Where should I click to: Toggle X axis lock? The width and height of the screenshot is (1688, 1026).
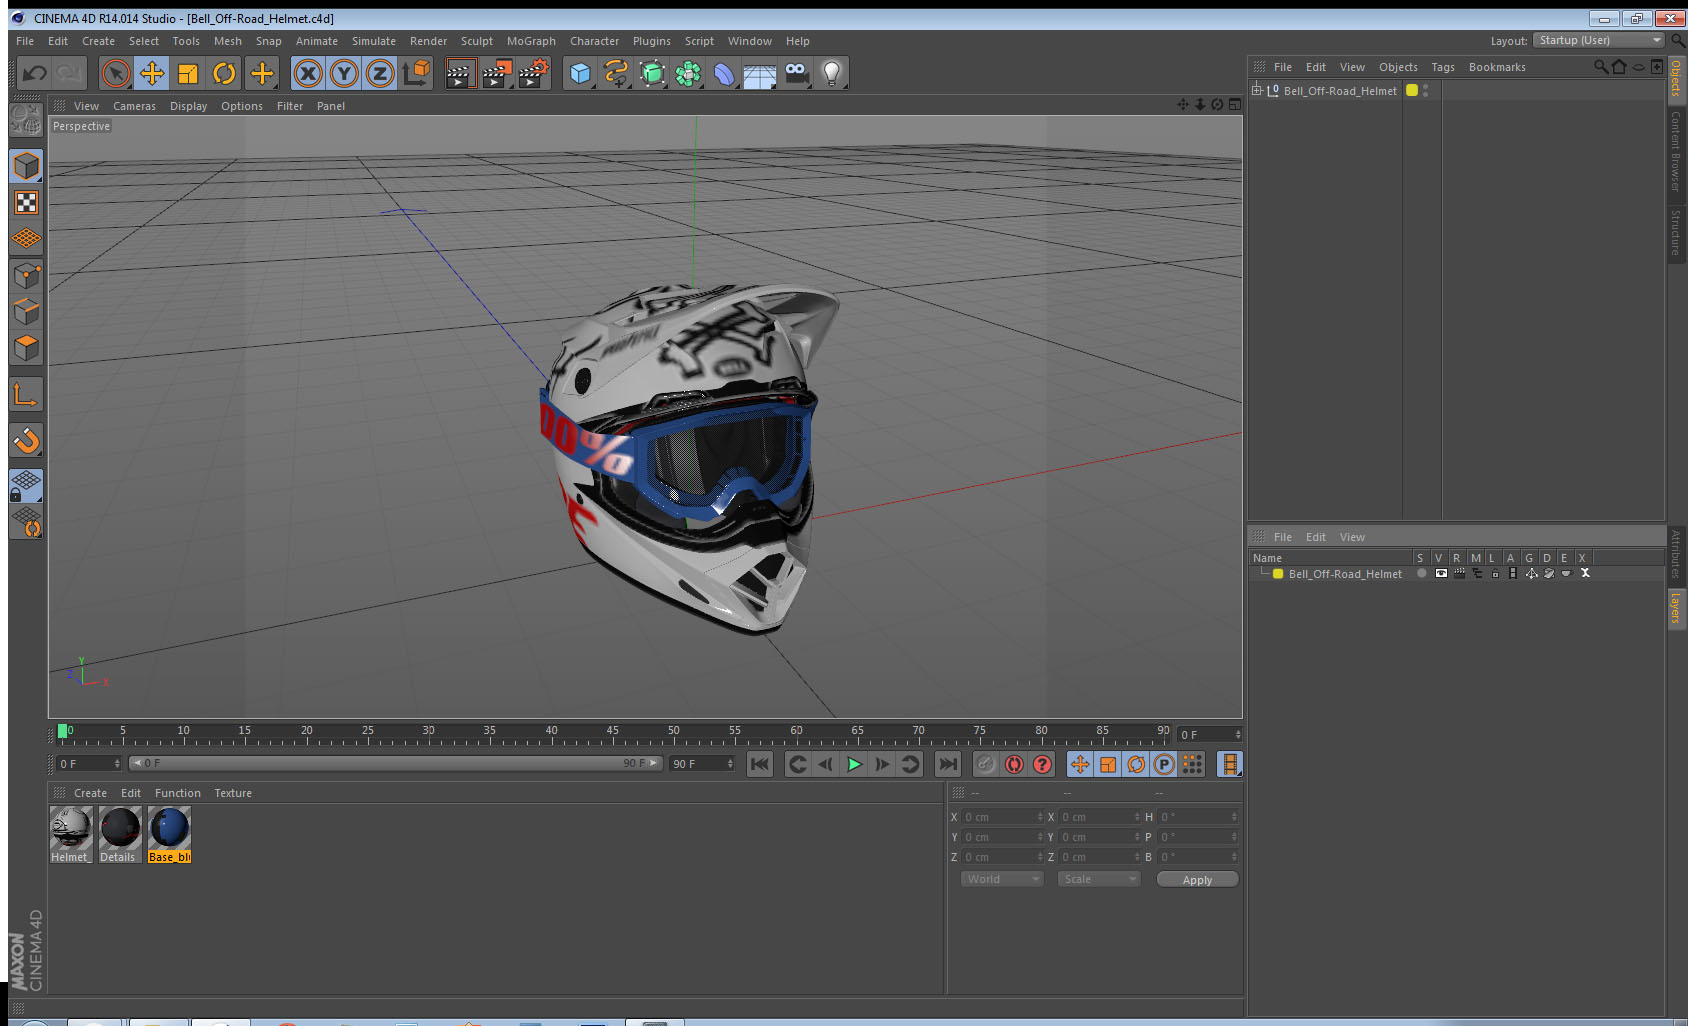tap(308, 73)
